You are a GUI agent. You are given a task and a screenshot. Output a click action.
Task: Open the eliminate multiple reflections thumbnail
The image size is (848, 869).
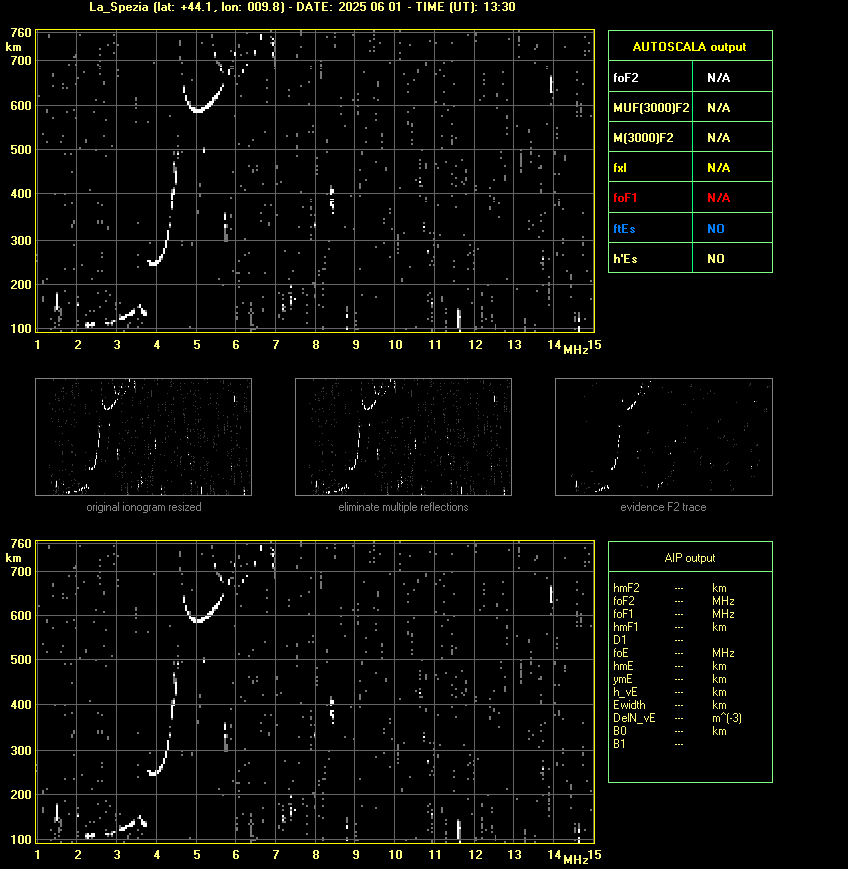tap(403, 437)
